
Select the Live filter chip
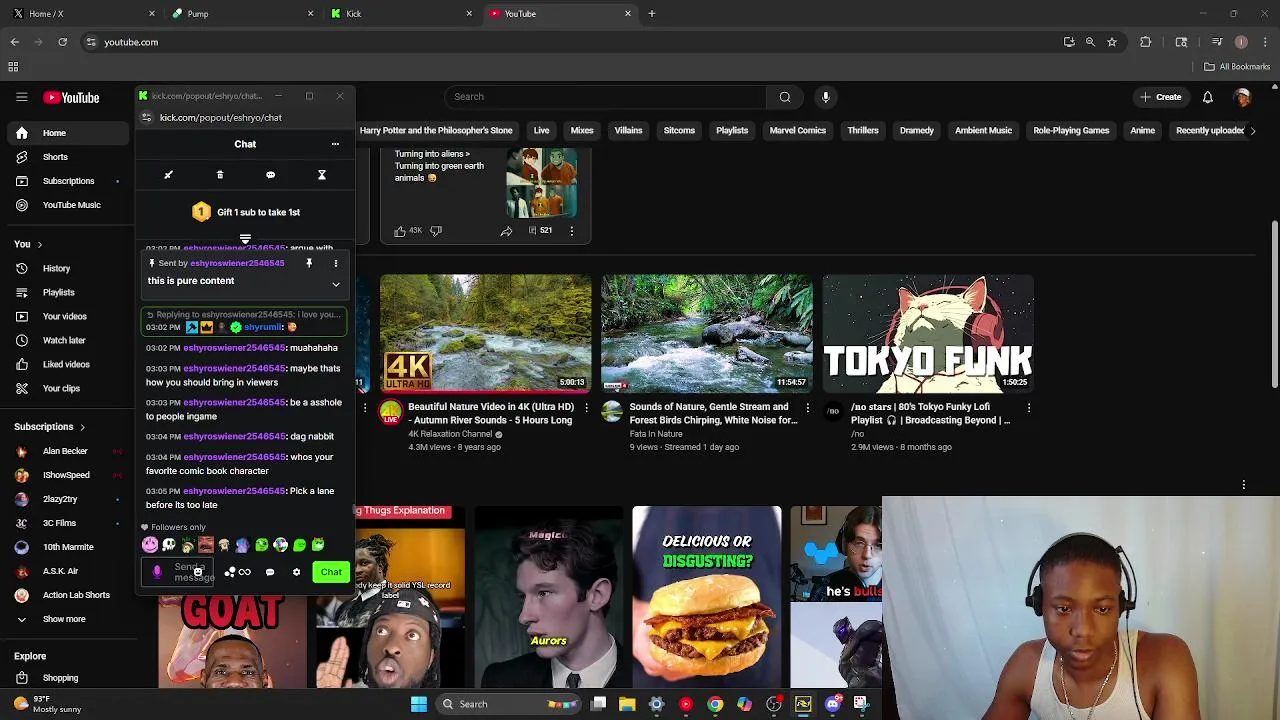541,131
